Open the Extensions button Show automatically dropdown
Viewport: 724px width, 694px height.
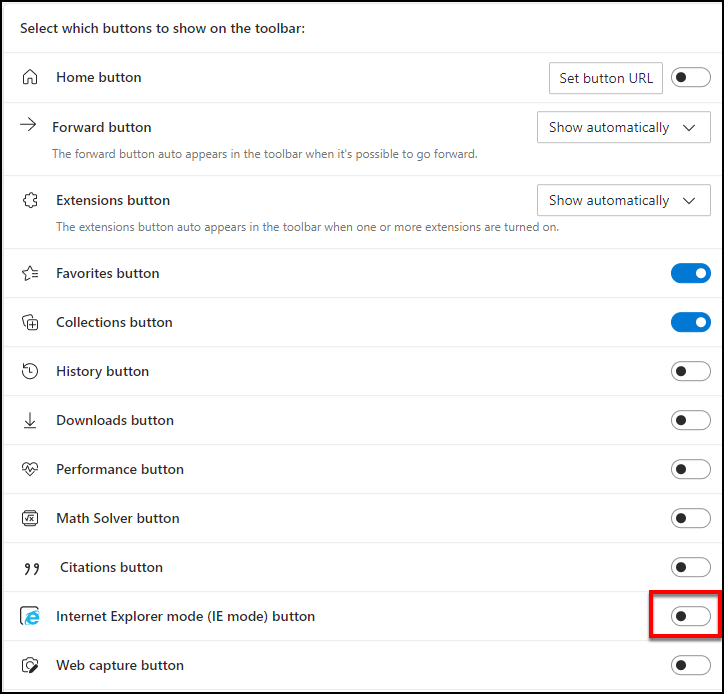(x=623, y=200)
